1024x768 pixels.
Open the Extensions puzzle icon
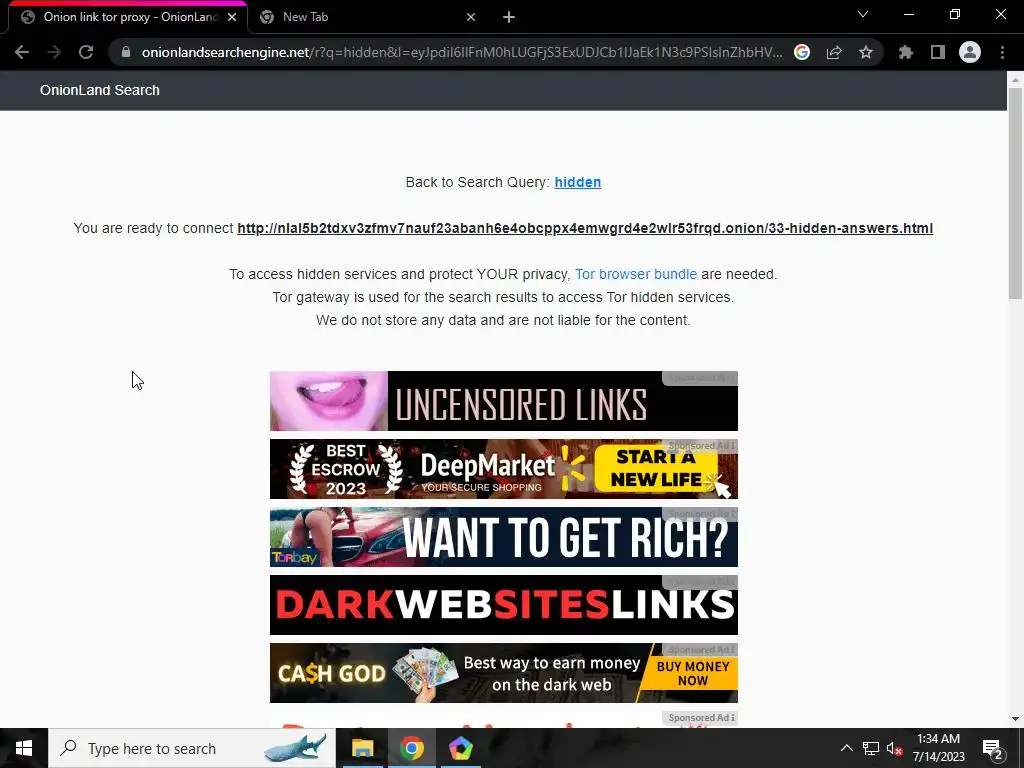point(906,52)
